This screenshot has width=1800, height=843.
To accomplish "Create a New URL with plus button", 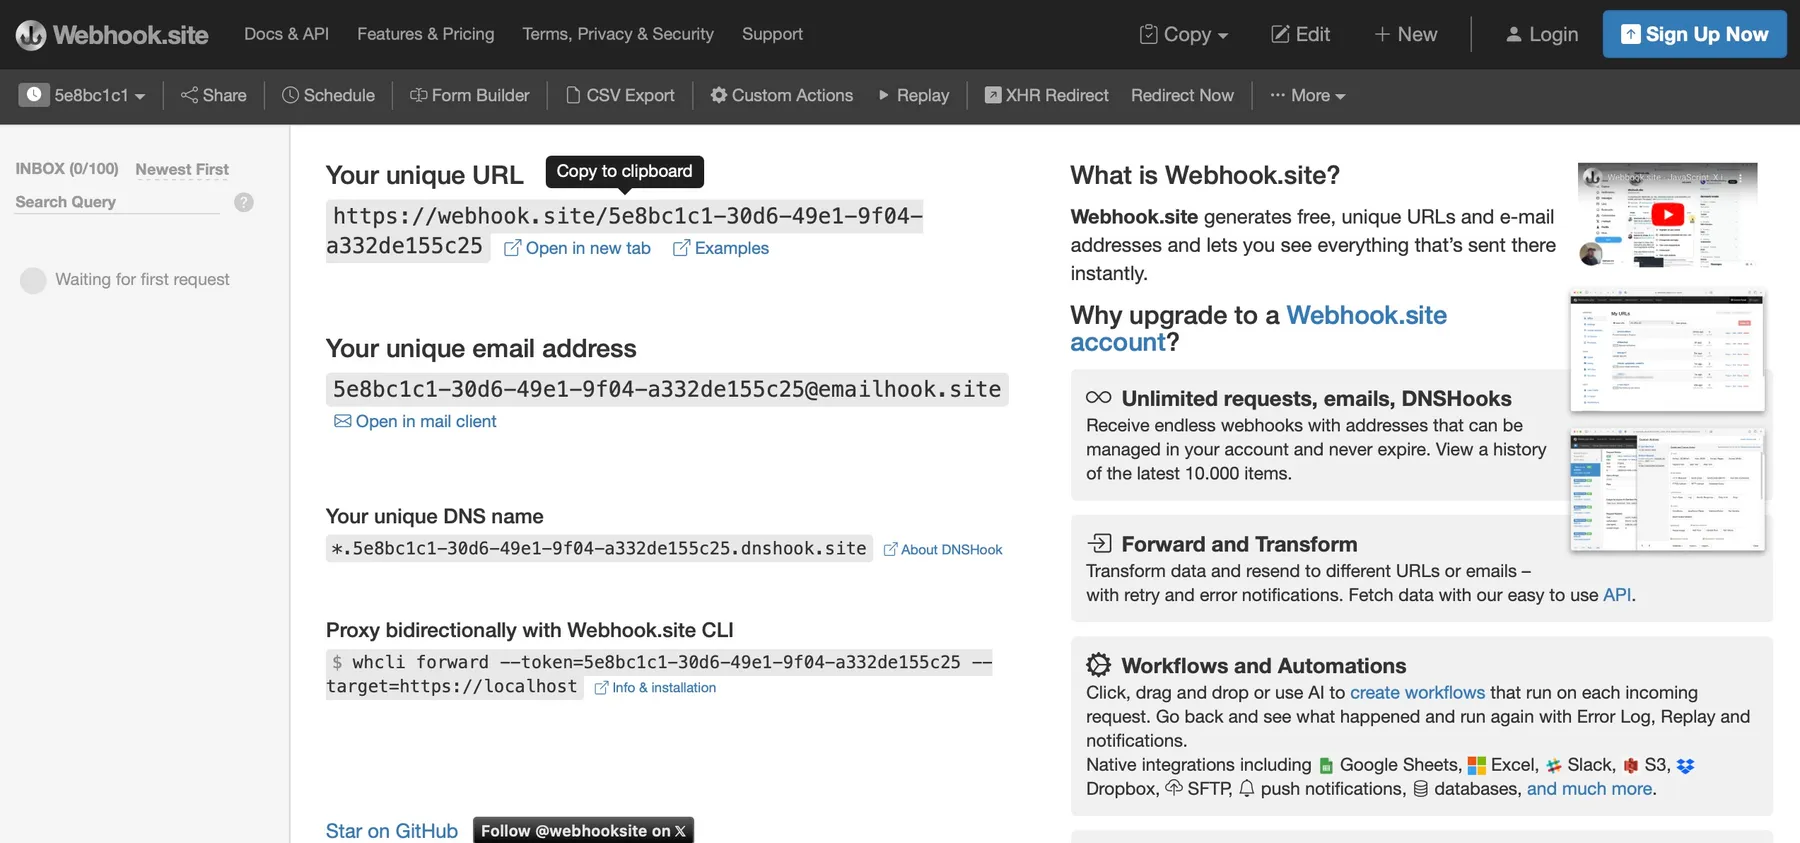I will 1405,34.
